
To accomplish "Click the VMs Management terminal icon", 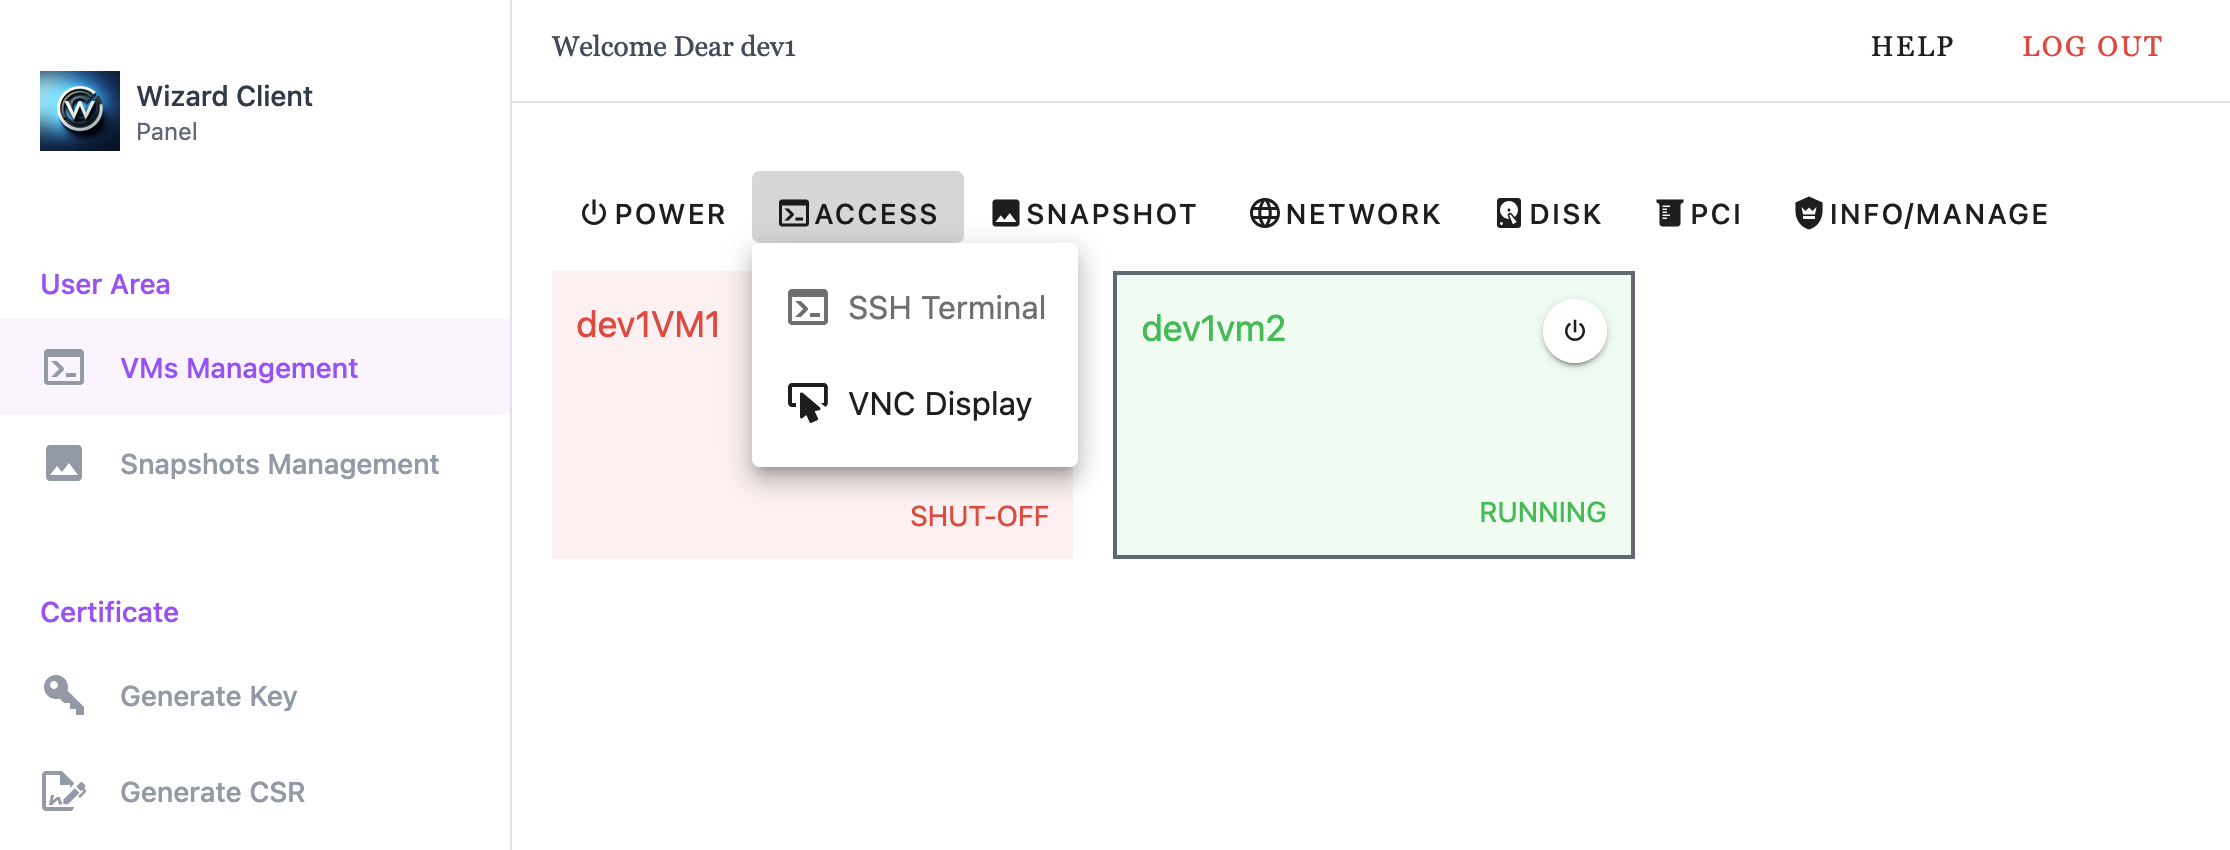I will tap(64, 368).
